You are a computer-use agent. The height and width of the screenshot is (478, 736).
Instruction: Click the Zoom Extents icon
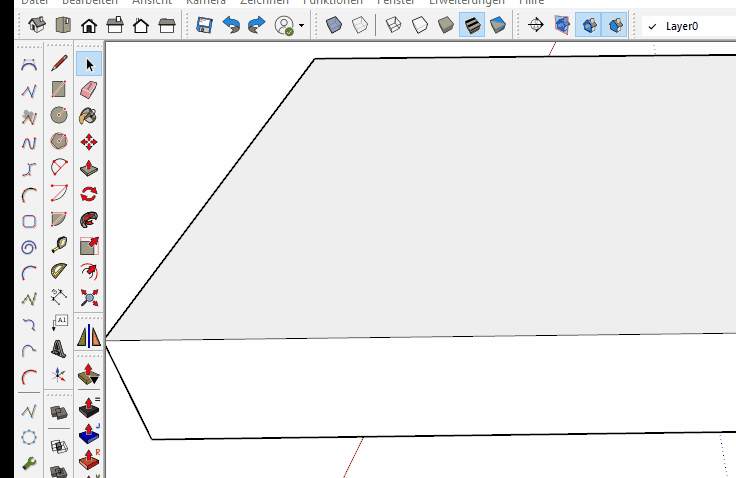tap(89, 297)
